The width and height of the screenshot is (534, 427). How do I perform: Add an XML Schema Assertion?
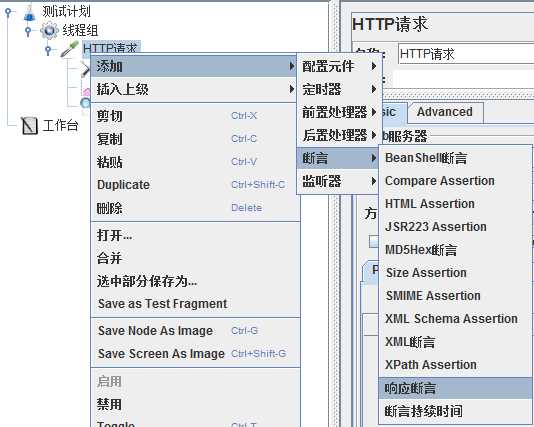point(455,319)
